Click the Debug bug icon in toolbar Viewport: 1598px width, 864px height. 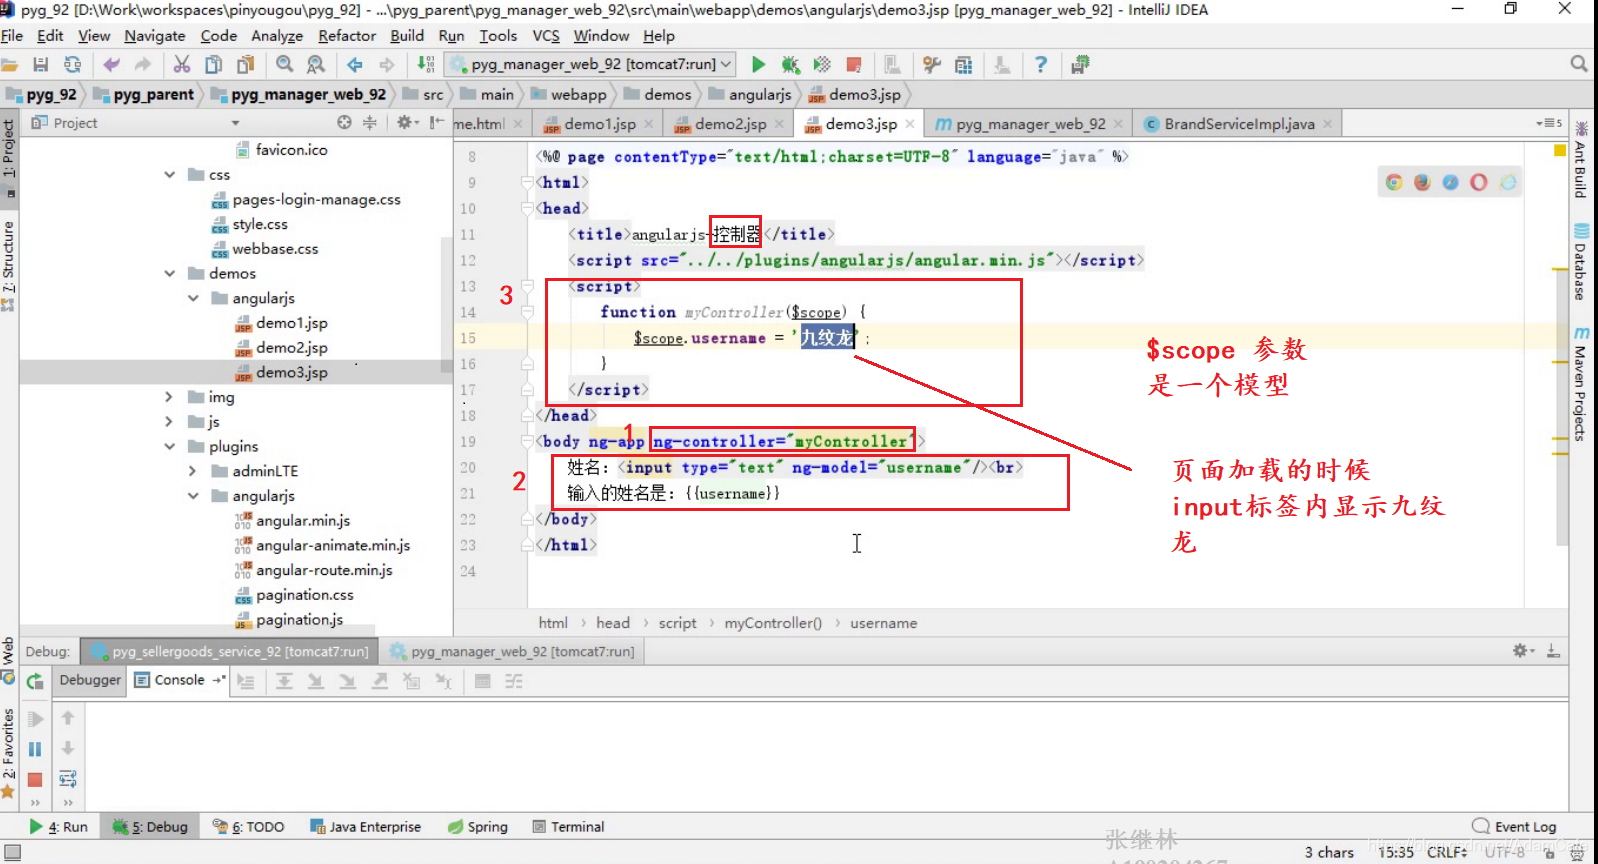[790, 64]
